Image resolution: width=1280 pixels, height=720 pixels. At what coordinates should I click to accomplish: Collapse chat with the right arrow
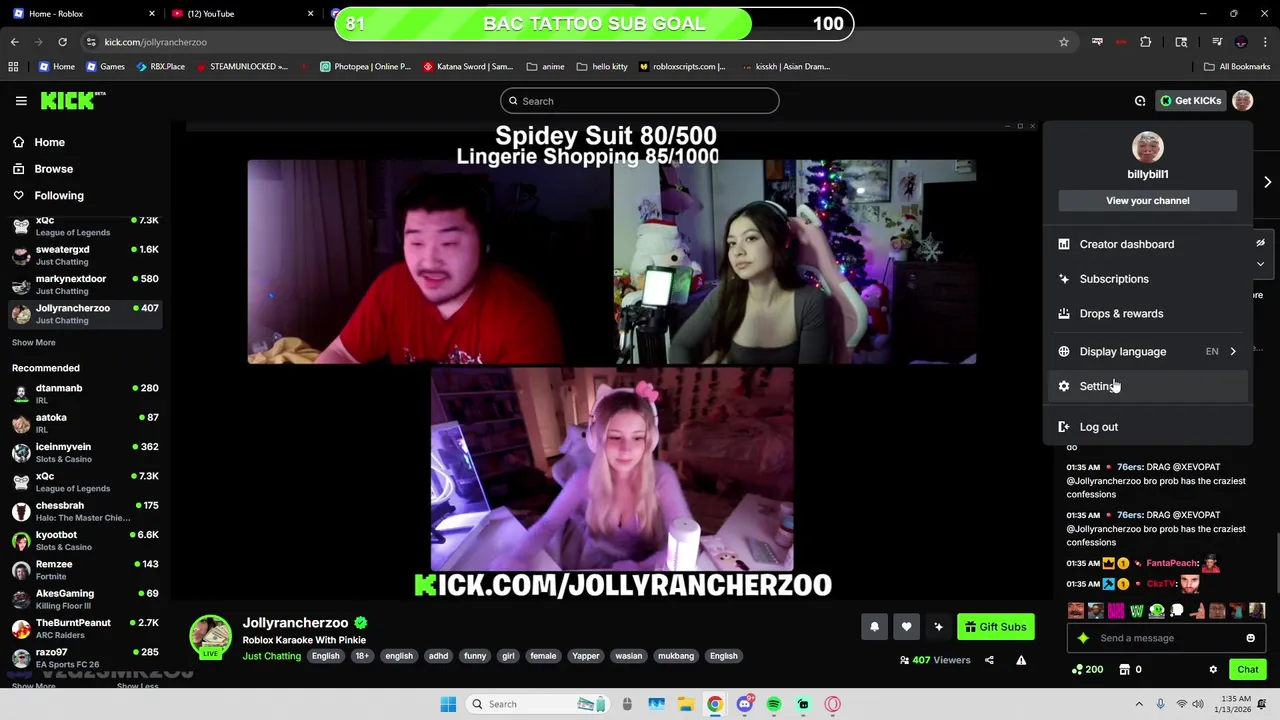coord(1267,182)
